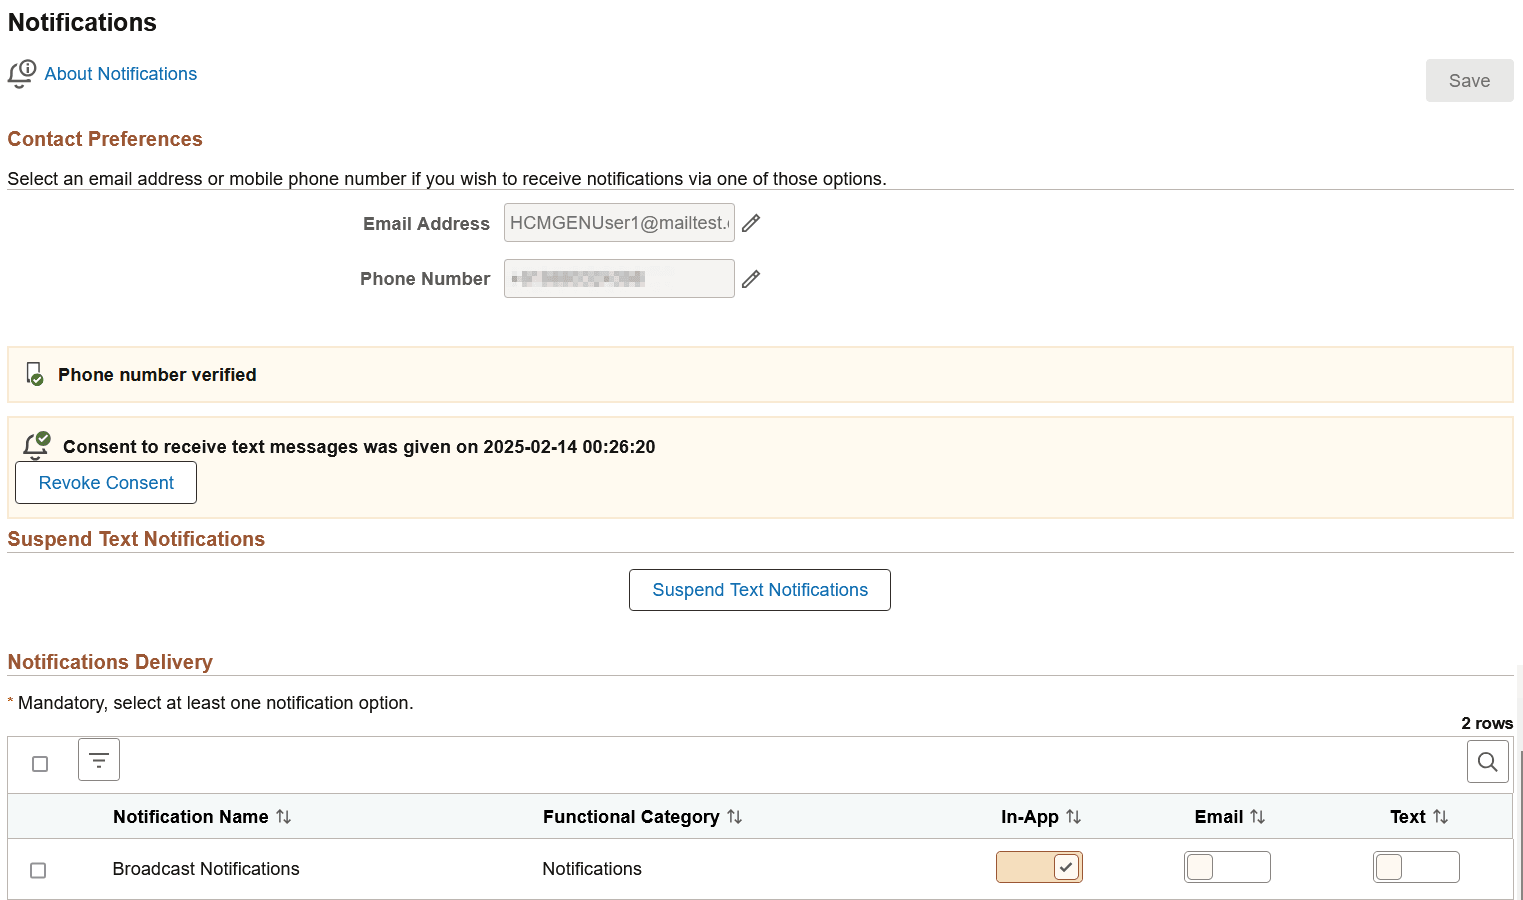The image size is (1523, 900).
Task: Open the grid search
Action: (1487, 761)
